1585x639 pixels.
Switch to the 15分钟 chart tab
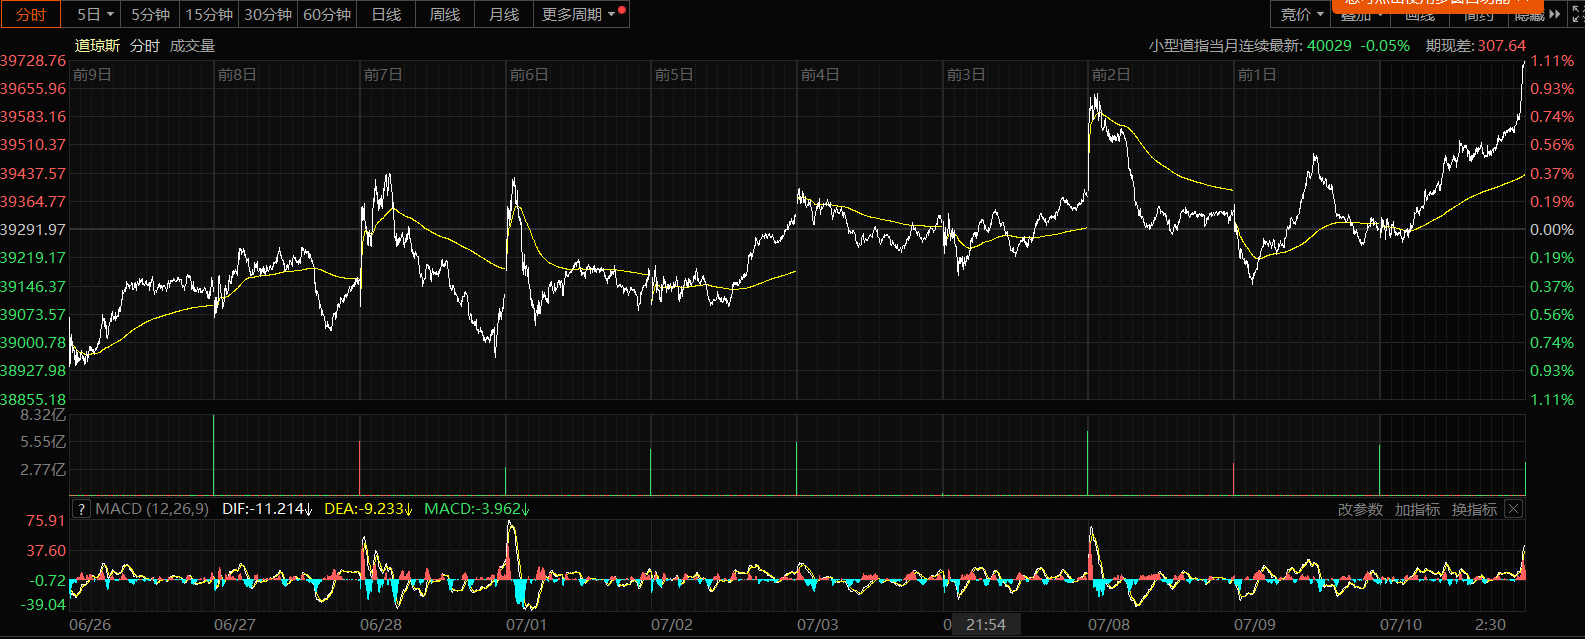pyautogui.click(x=209, y=14)
